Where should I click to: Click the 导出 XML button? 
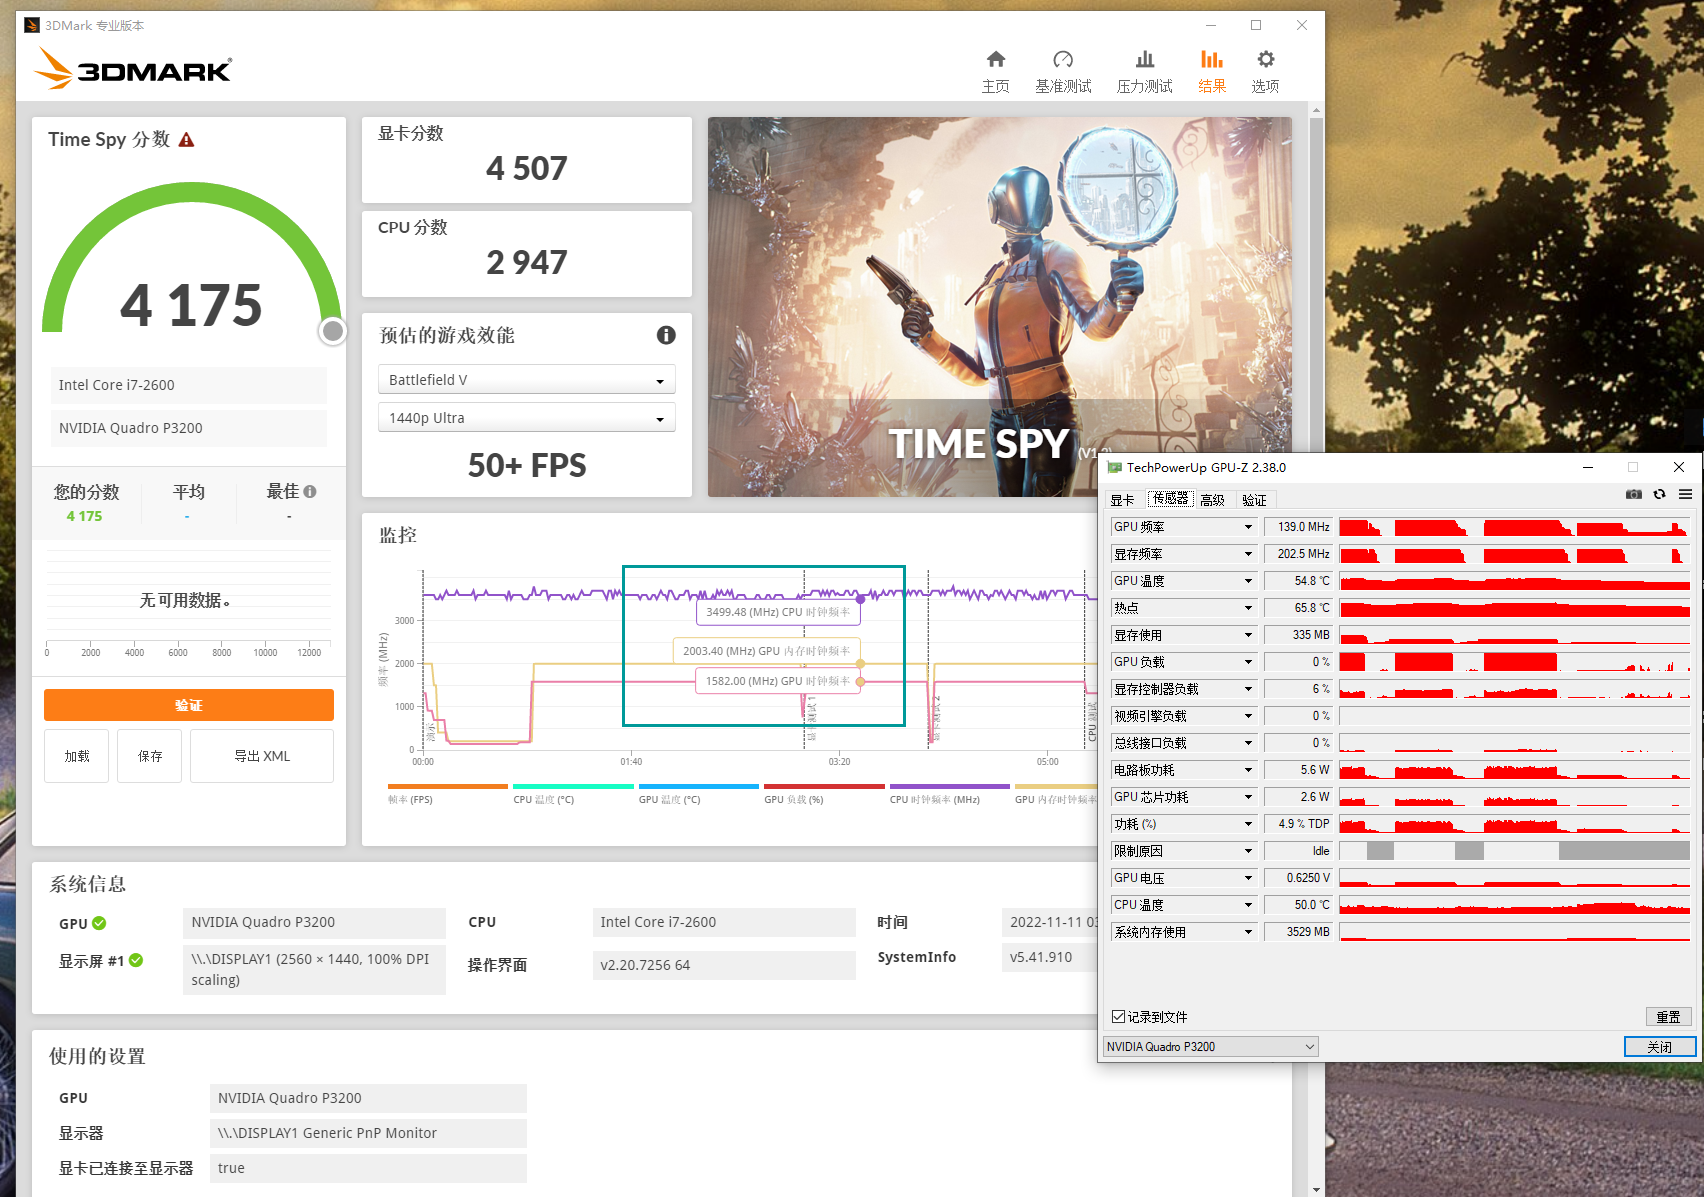pyautogui.click(x=262, y=756)
